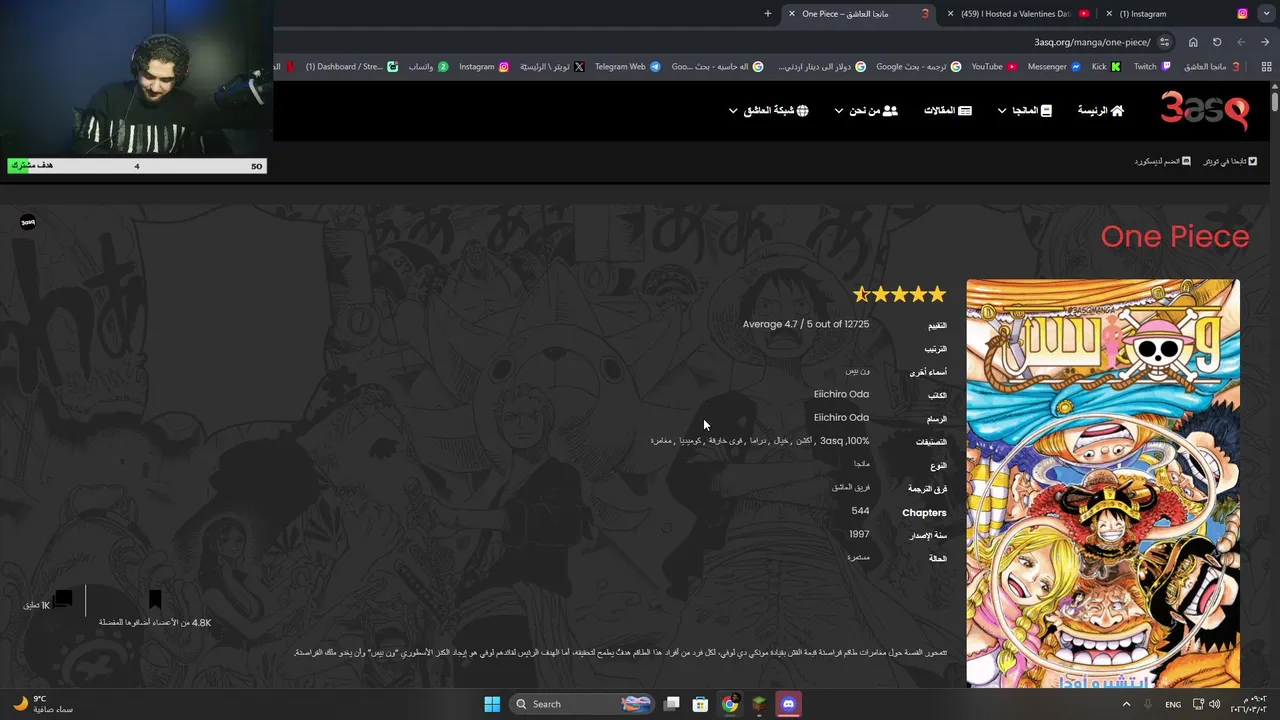Viewport: 1280px width, 720px height.
Task: Open the Dashboard / Stre... bookmark
Action: pyautogui.click(x=351, y=67)
